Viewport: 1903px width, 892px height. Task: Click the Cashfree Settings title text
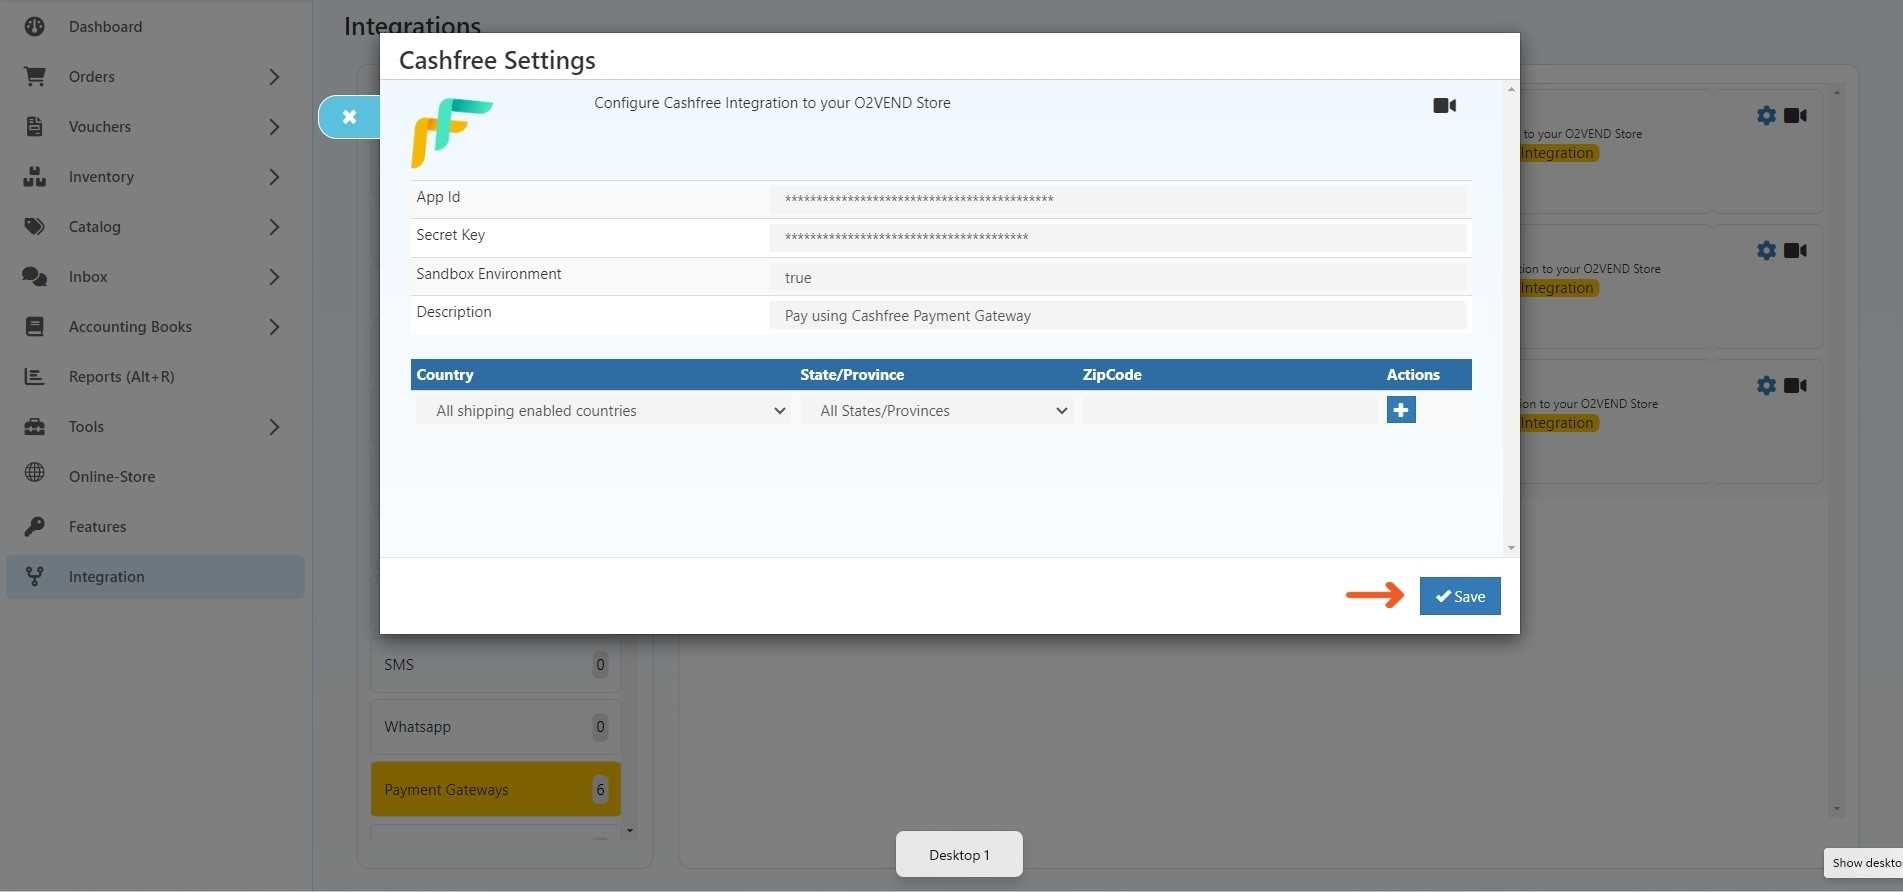(497, 60)
